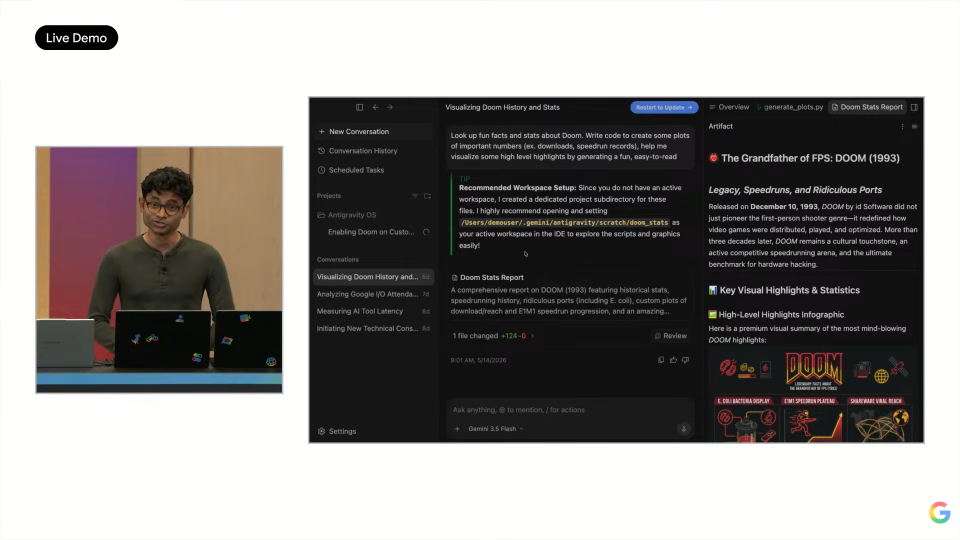Open Analyzing Google I/O Attenda... conversation

pyautogui.click(x=374, y=294)
